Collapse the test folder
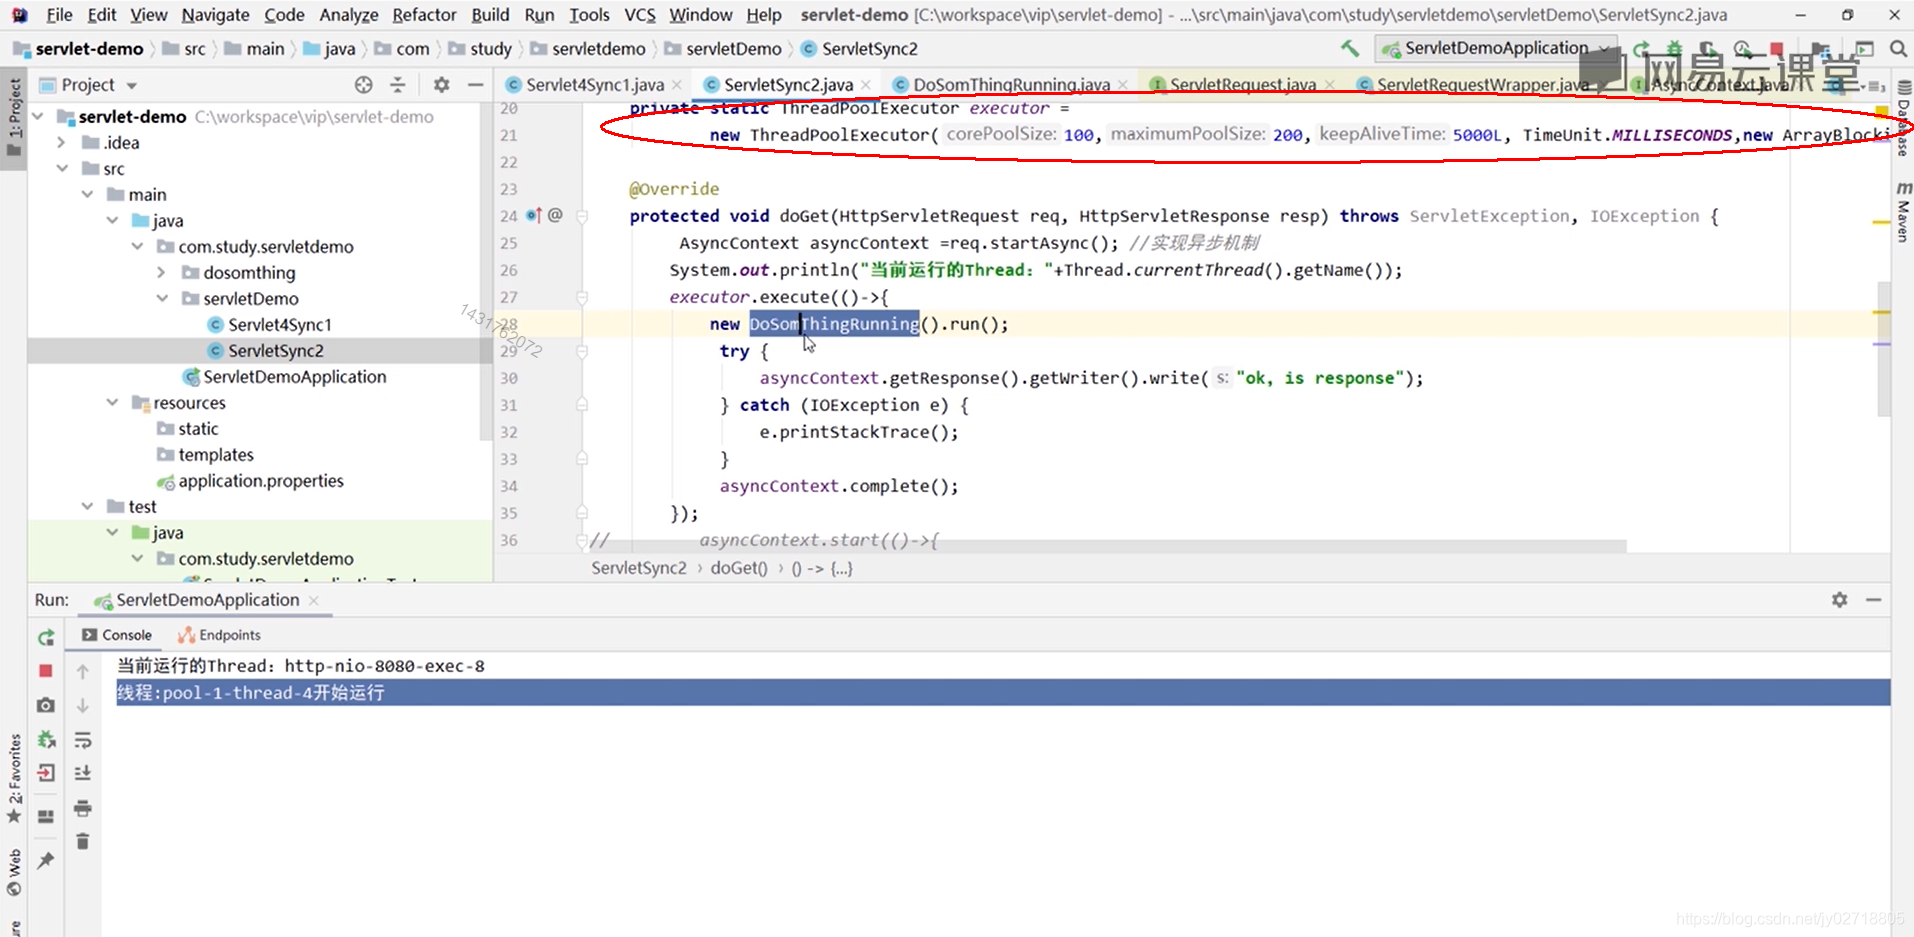Viewport: 1914px width, 937px height. pyautogui.click(x=88, y=507)
